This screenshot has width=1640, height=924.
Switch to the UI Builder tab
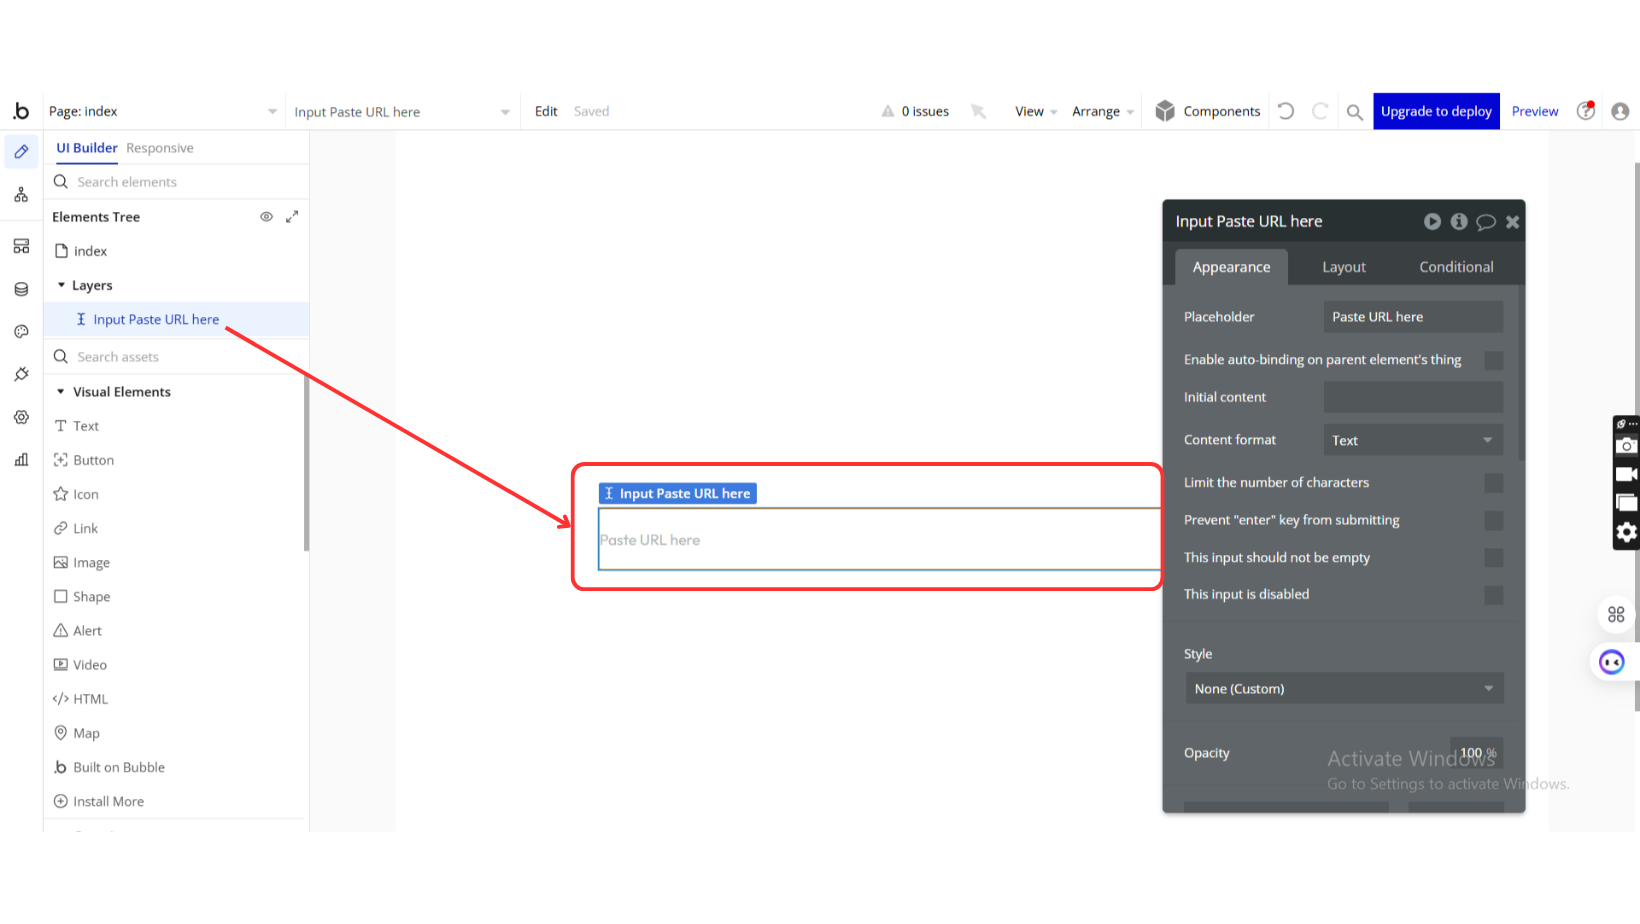(87, 148)
